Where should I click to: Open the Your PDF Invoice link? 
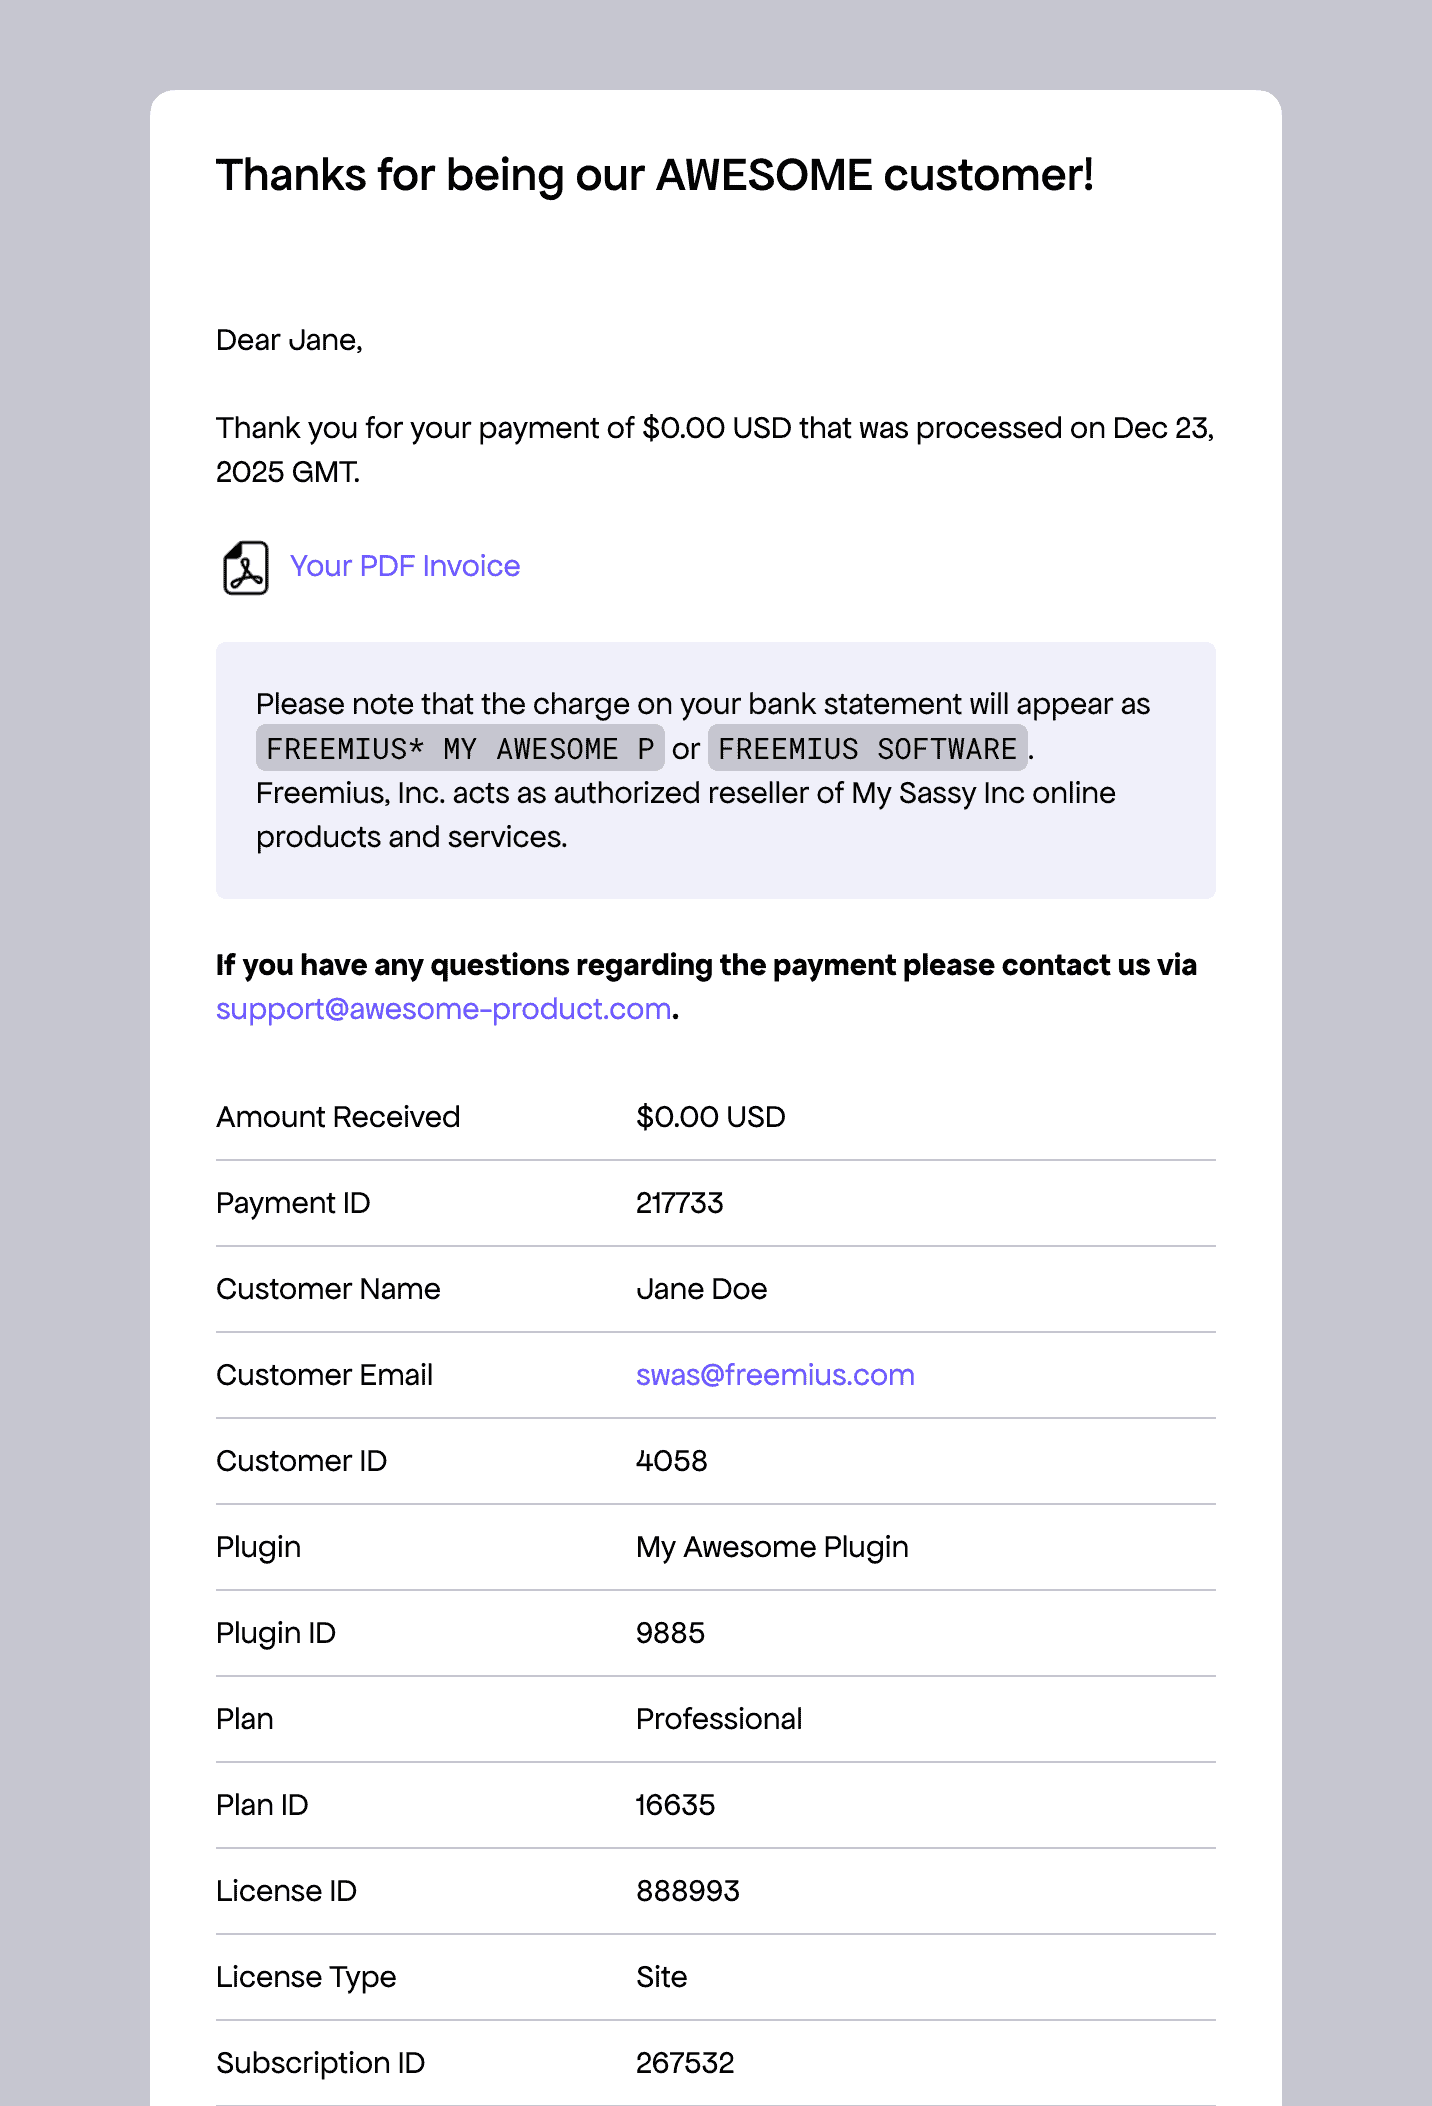[405, 566]
